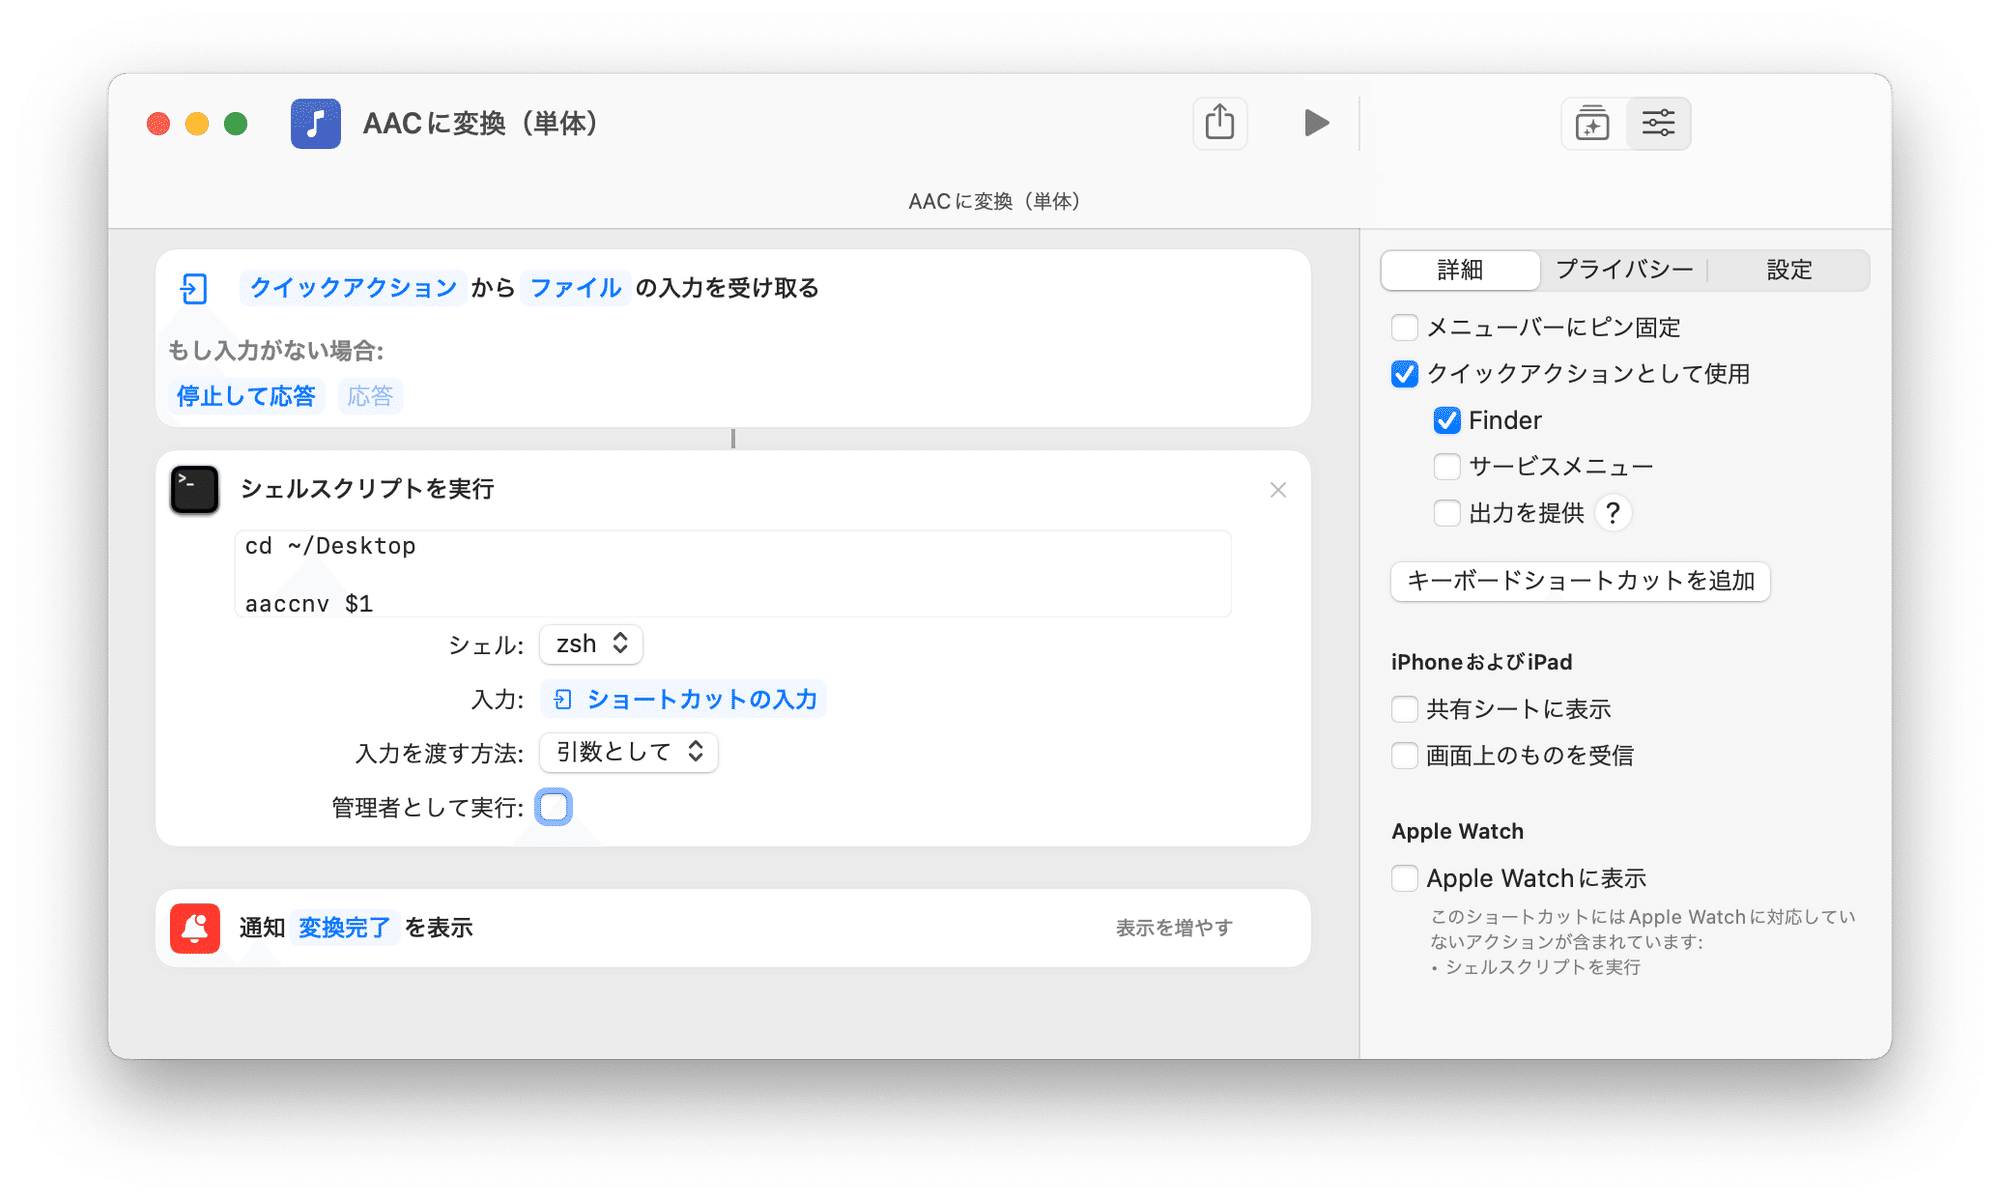Open the 出力を提供 help tooltip
The height and width of the screenshot is (1202, 2000).
(x=1613, y=513)
